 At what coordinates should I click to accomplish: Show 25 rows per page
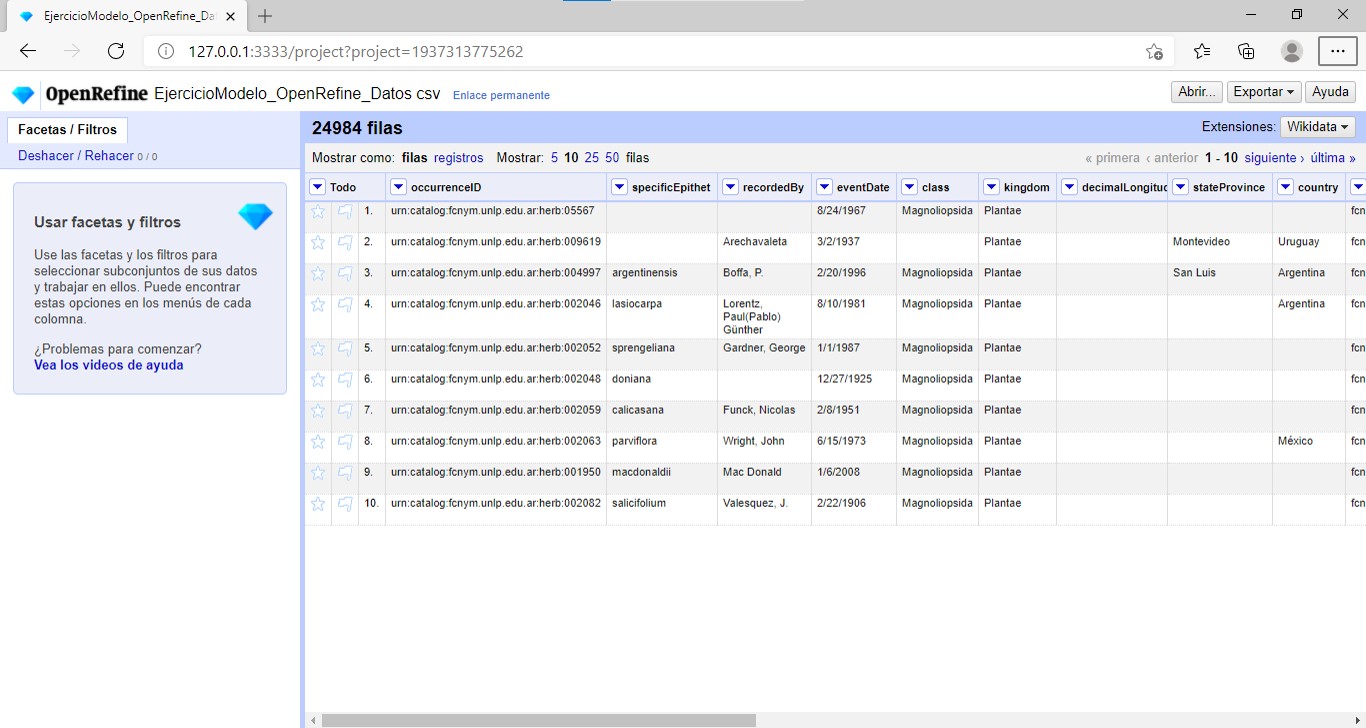pos(592,158)
